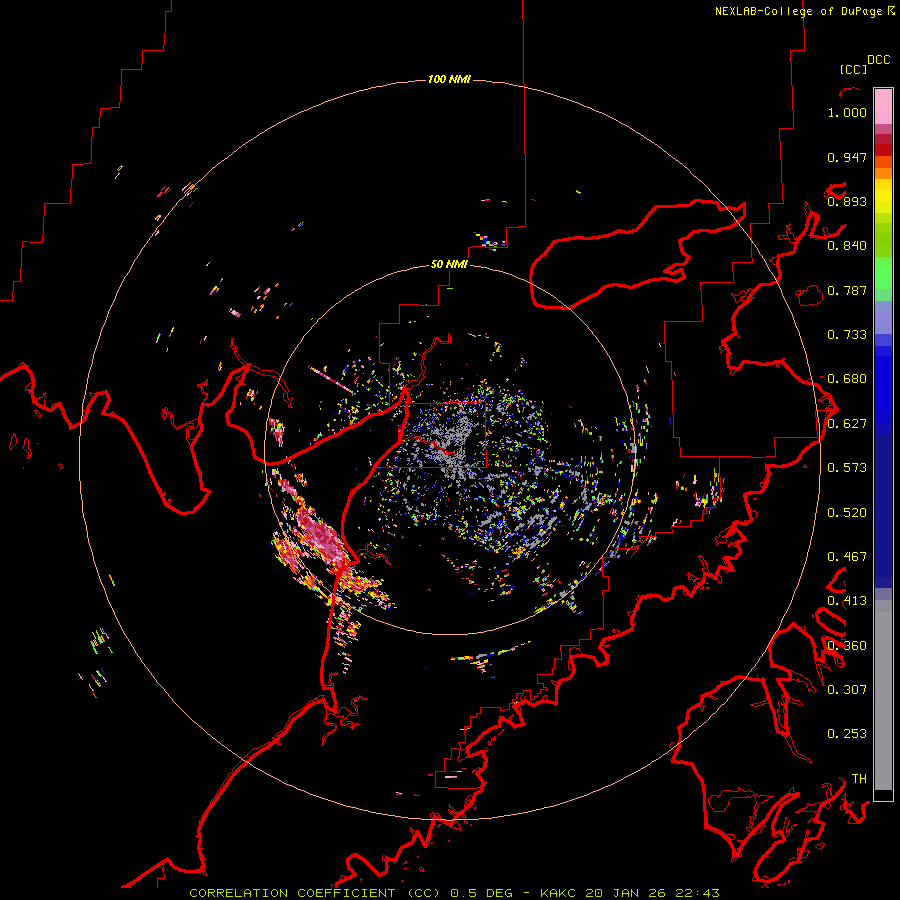Viewport: 900px width, 900px height.
Task: Click the 0.520 value on the color scale
Action: click(x=847, y=513)
